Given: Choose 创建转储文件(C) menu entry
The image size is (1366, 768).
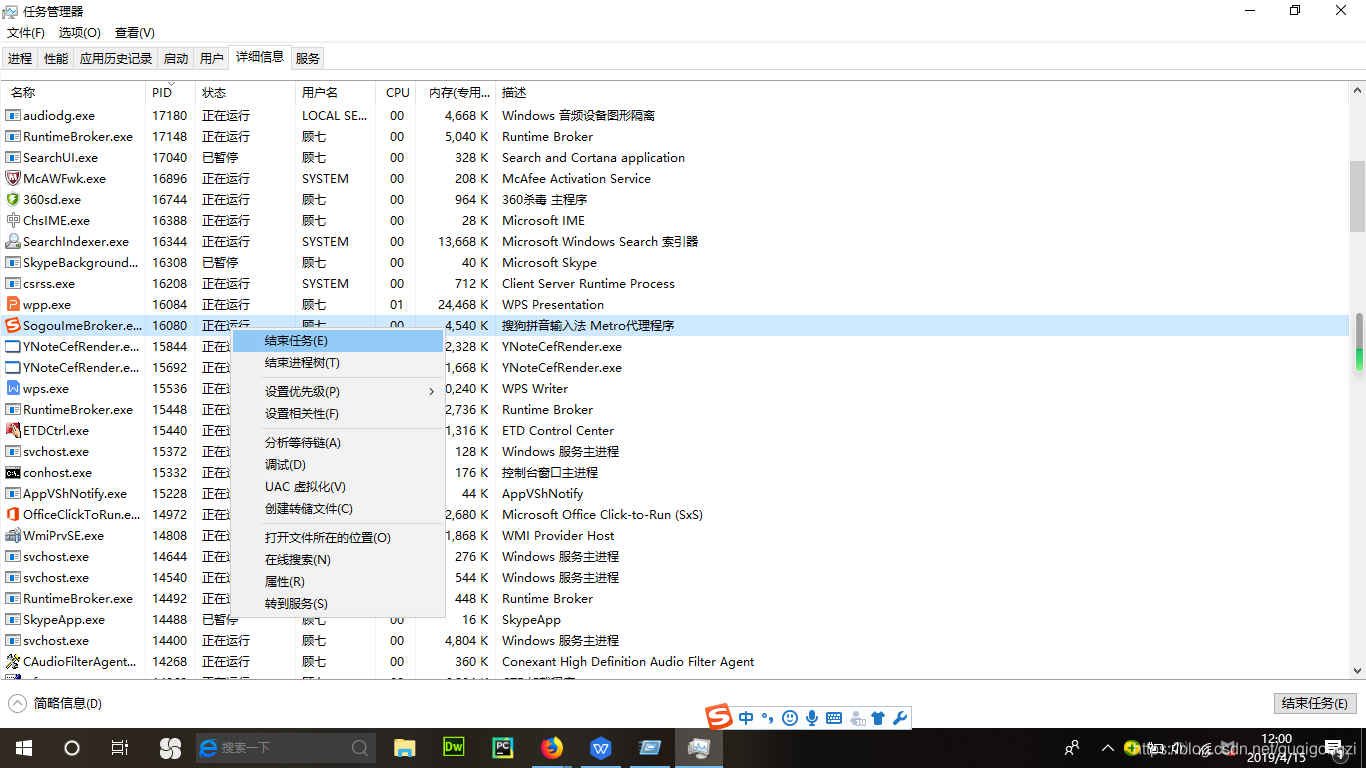Looking at the screenshot, I should (x=338, y=509).
